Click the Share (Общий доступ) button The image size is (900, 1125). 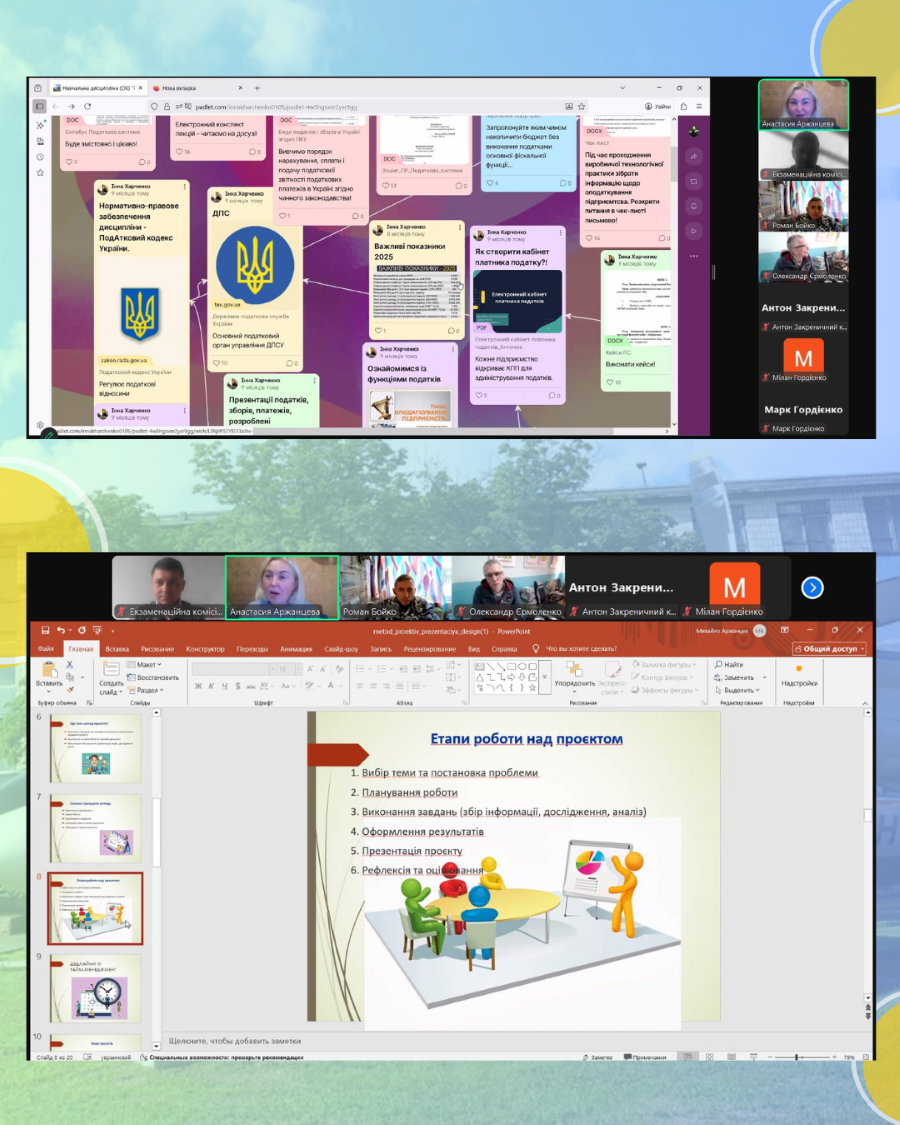830,648
